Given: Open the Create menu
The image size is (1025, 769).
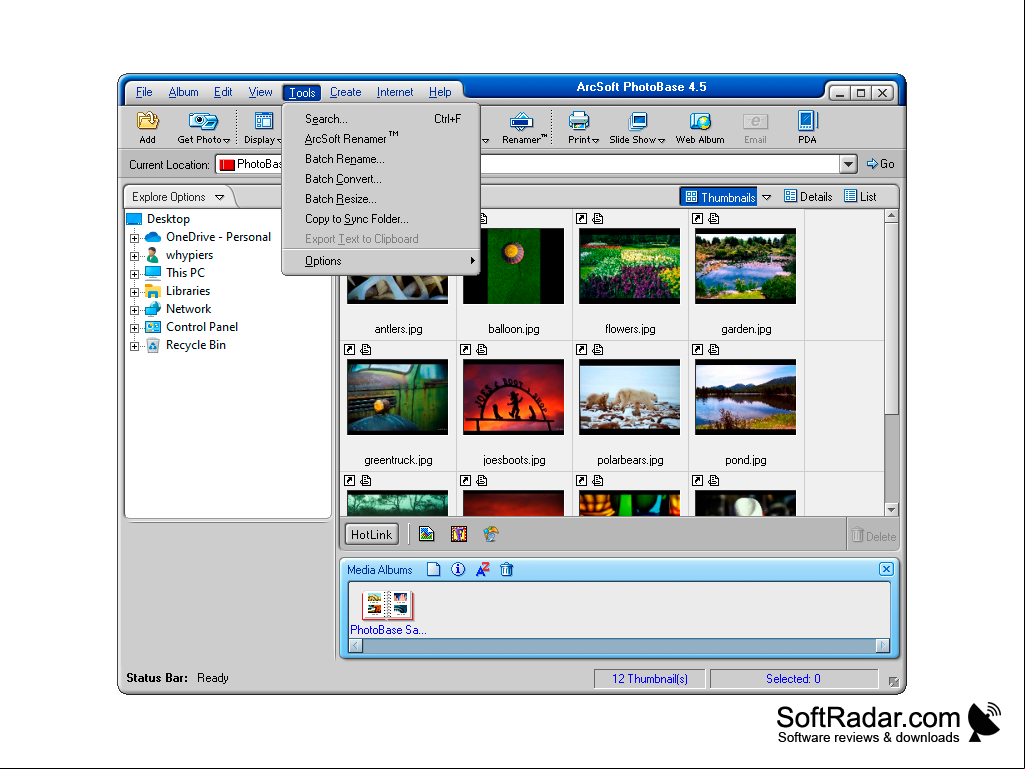Looking at the screenshot, I should click(x=345, y=92).
